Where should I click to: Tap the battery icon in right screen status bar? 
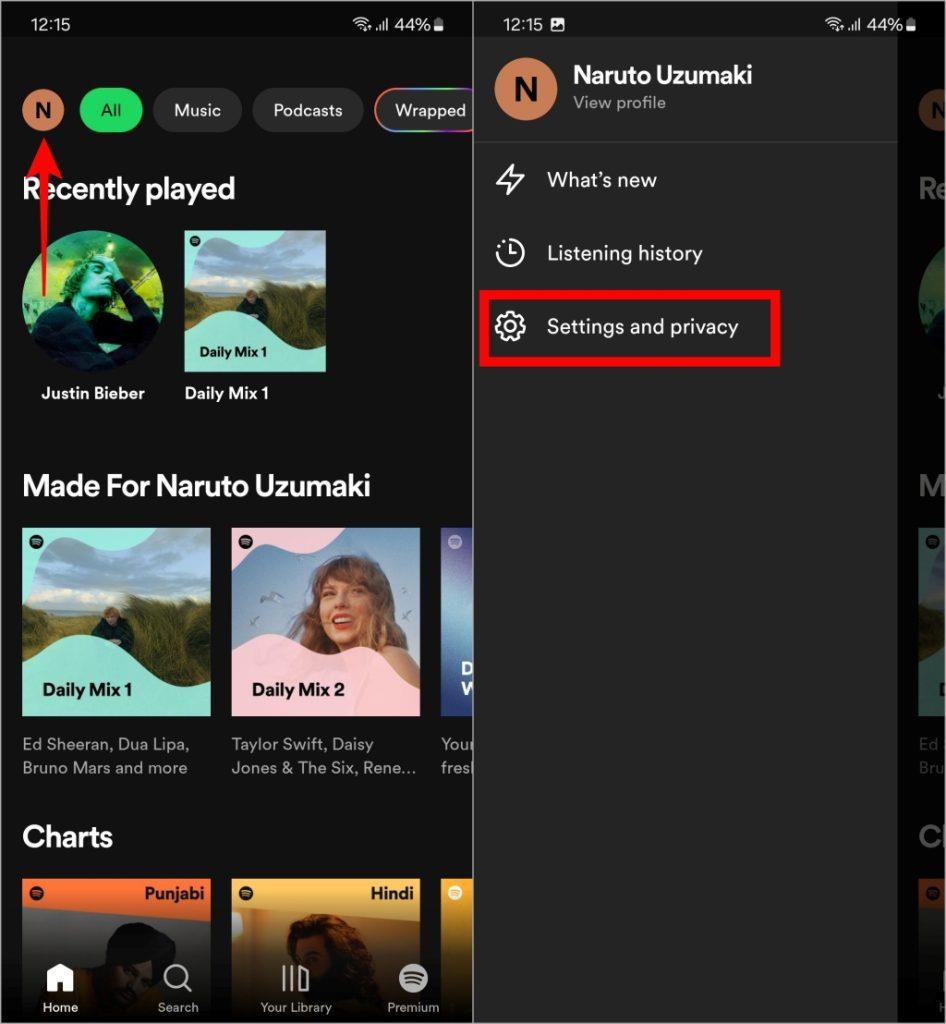coord(911,25)
